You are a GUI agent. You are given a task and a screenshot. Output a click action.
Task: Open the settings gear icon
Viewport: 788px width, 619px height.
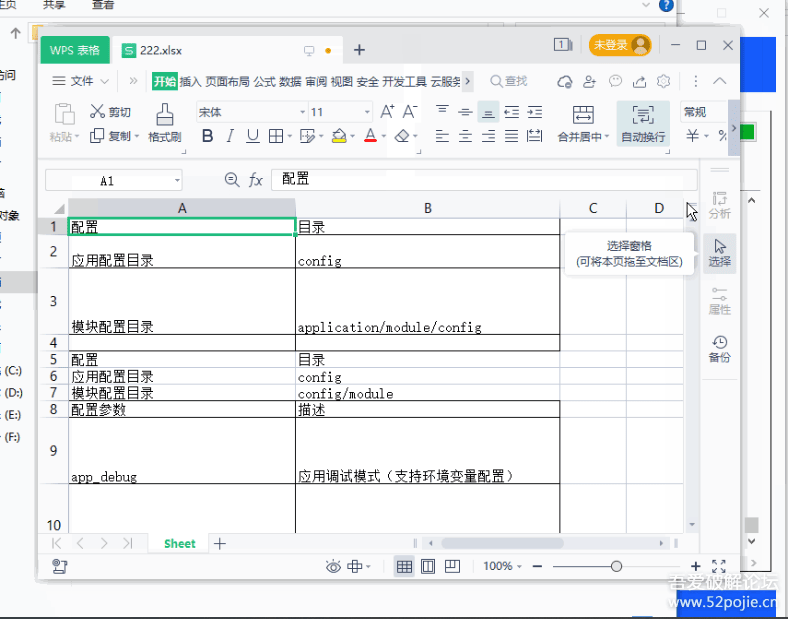[663, 81]
